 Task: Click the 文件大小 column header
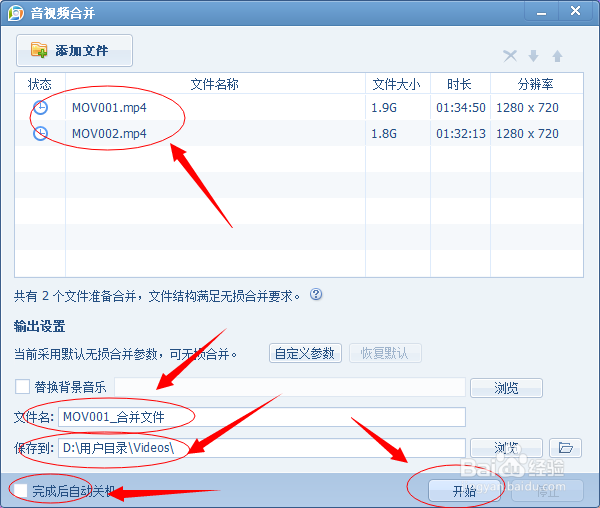(x=397, y=84)
